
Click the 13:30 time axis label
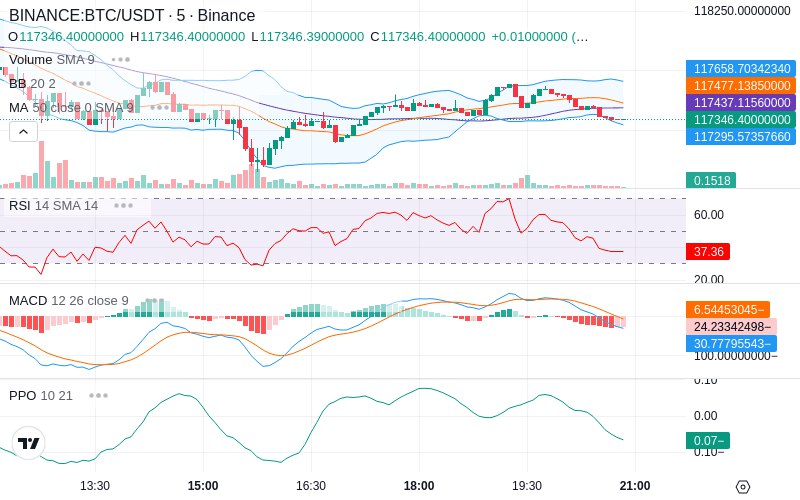click(x=95, y=486)
